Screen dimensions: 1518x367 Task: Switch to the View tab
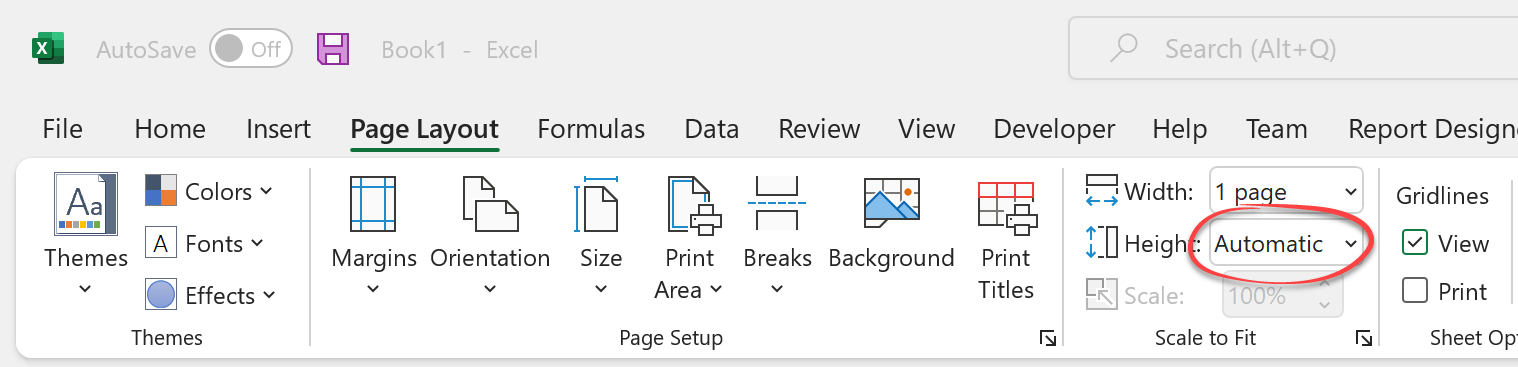(926, 129)
